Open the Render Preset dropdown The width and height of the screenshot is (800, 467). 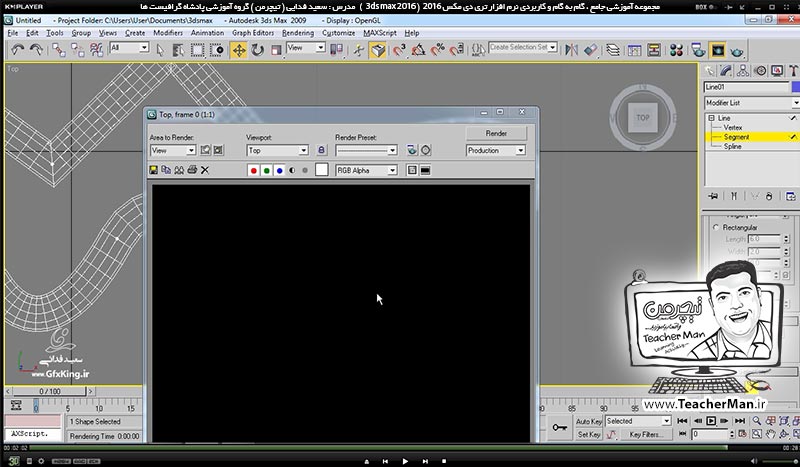point(366,151)
